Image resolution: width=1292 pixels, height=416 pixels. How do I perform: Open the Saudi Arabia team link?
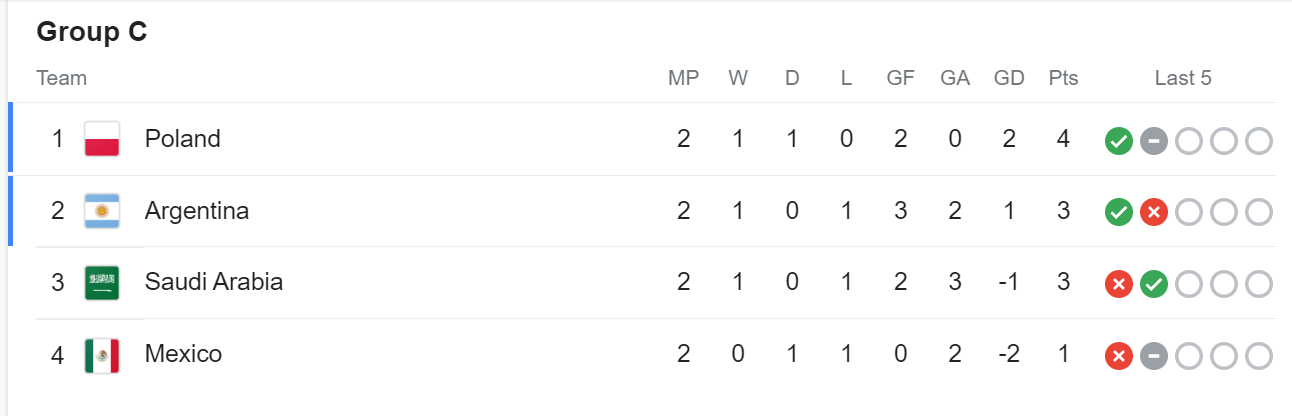tap(214, 282)
